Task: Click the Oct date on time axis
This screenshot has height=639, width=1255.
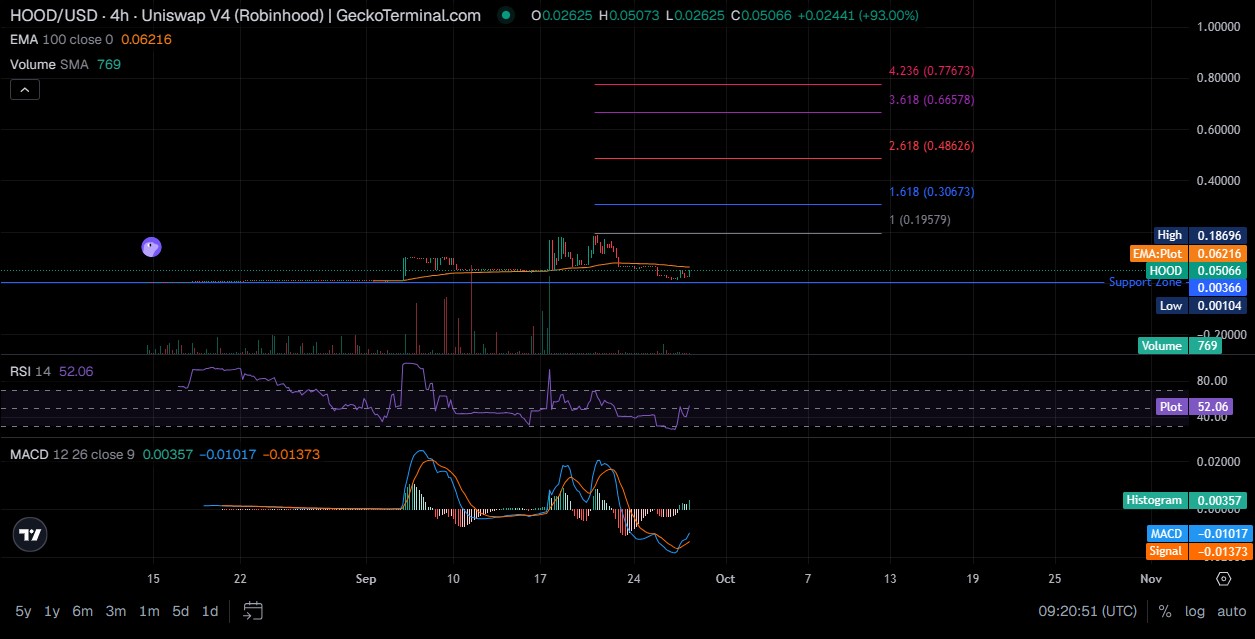Action: (x=726, y=578)
